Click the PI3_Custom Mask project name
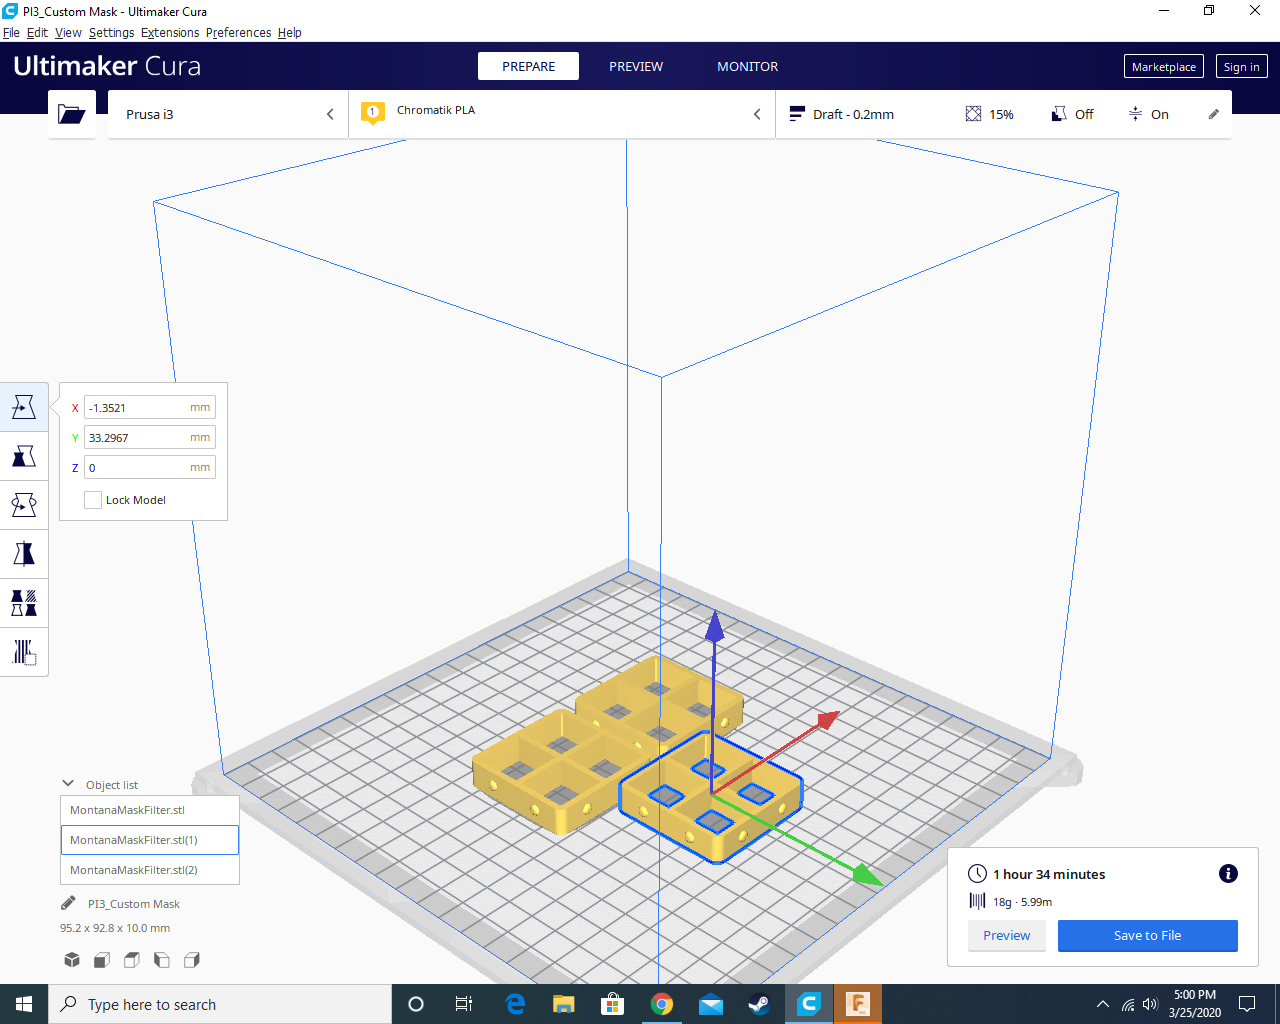Screen dimensions: 1280x1024 click(134, 903)
